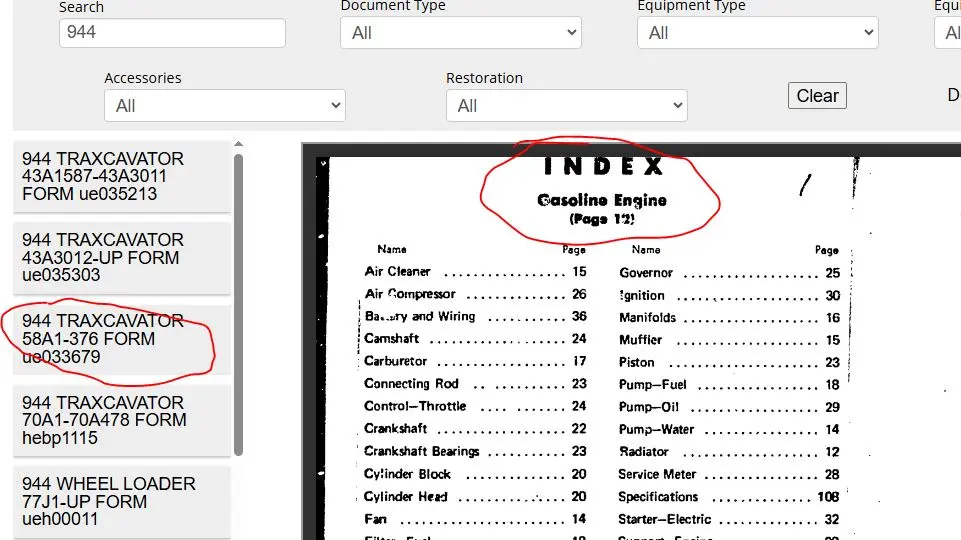The width and height of the screenshot is (961, 540).
Task: Open the Restoration dropdown
Action: click(x=567, y=105)
